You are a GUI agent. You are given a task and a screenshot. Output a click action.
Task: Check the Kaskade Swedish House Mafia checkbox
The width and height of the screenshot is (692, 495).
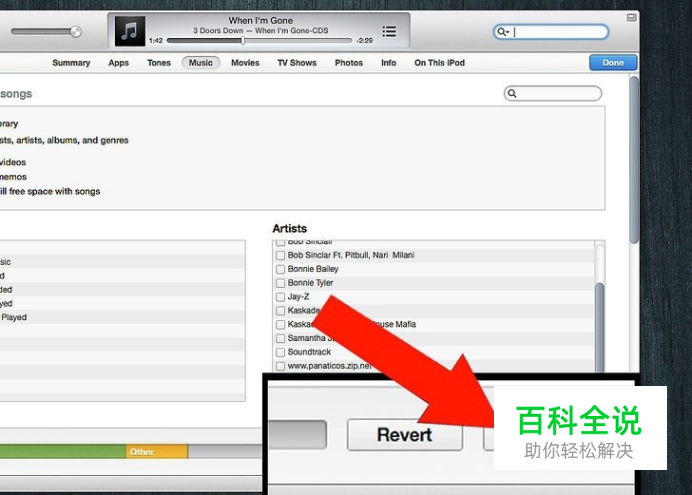click(x=280, y=325)
